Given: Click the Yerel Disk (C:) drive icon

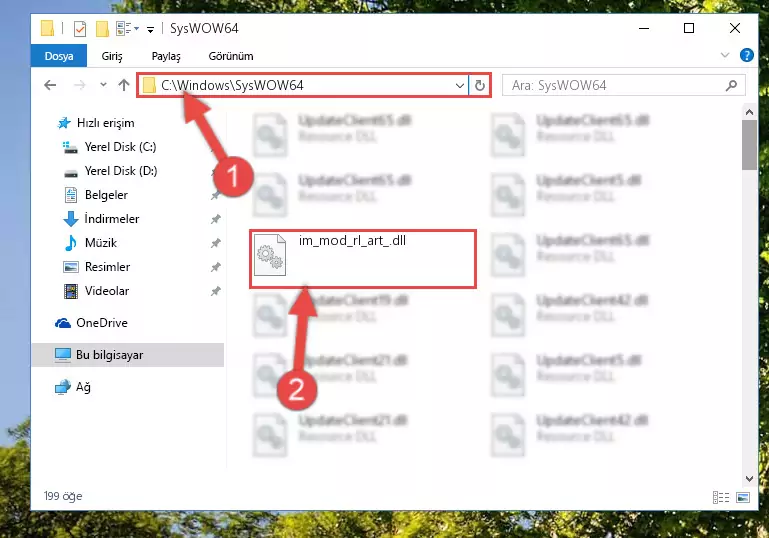Looking at the screenshot, I should point(70,147).
